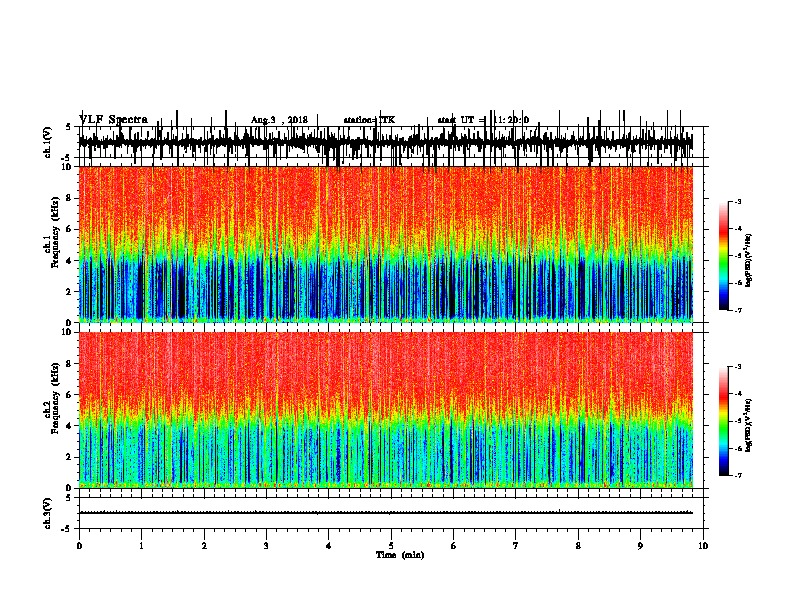The height and width of the screenshot is (612, 792).
Task: Click time axis tick label "4"
Action: (x=329, y=546)
